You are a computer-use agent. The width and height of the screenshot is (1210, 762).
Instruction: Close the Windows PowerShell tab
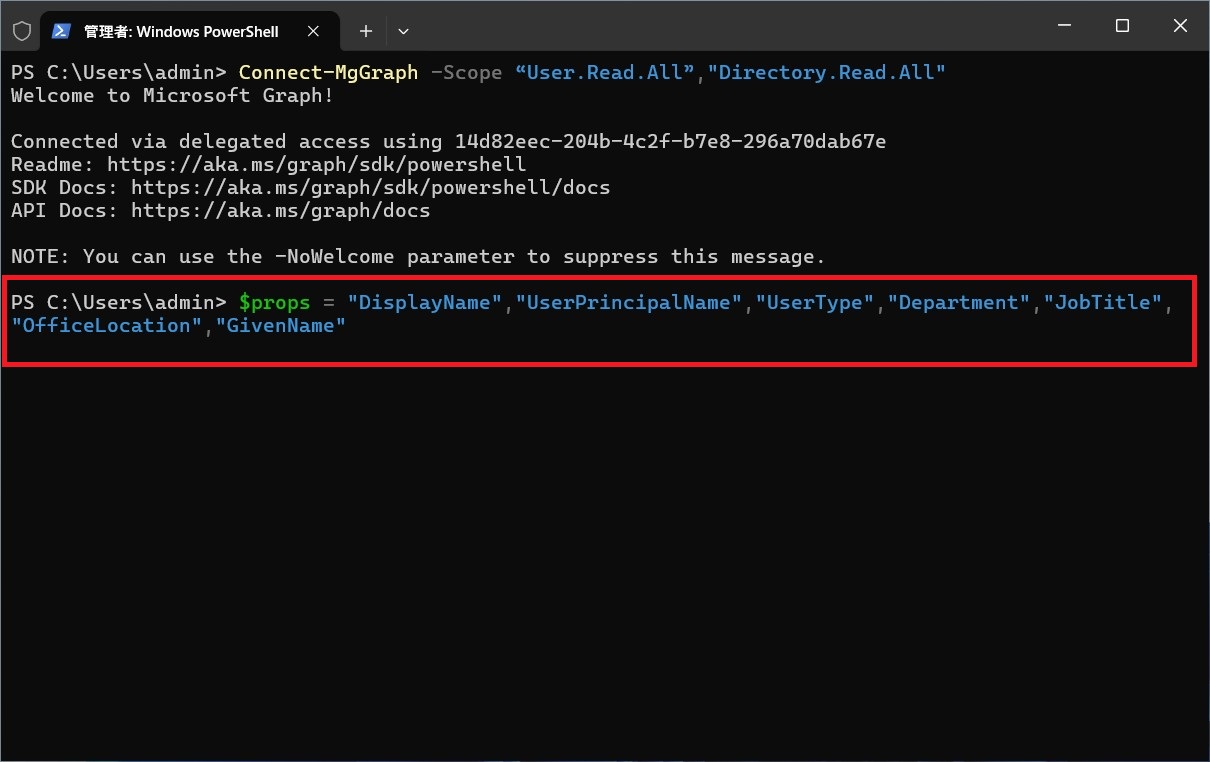pos(313,31)
